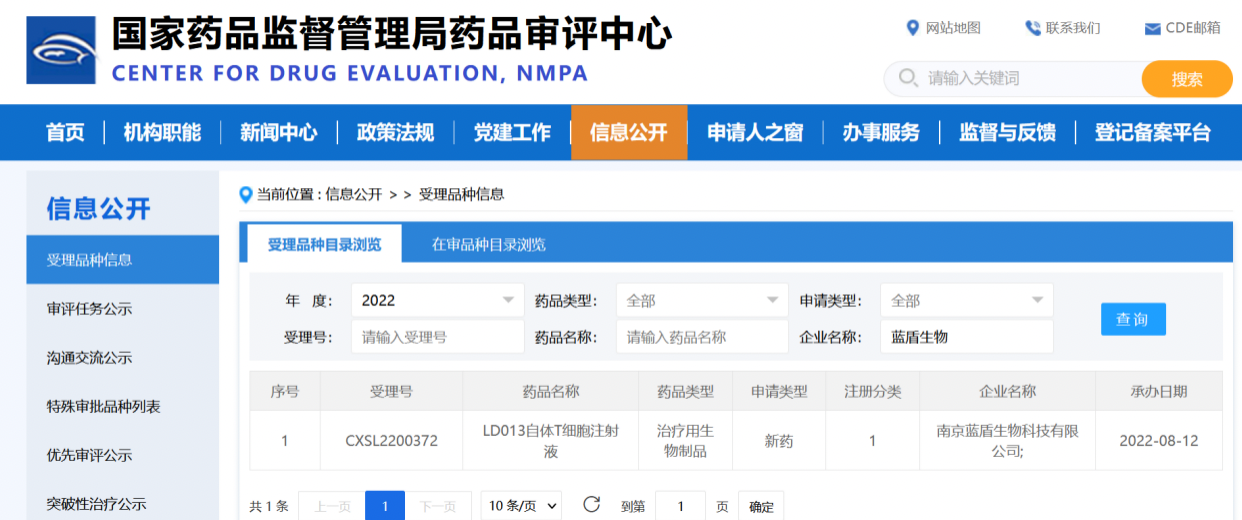
Task: Open 新闻中心 in navigation bar
Action: 278,132
